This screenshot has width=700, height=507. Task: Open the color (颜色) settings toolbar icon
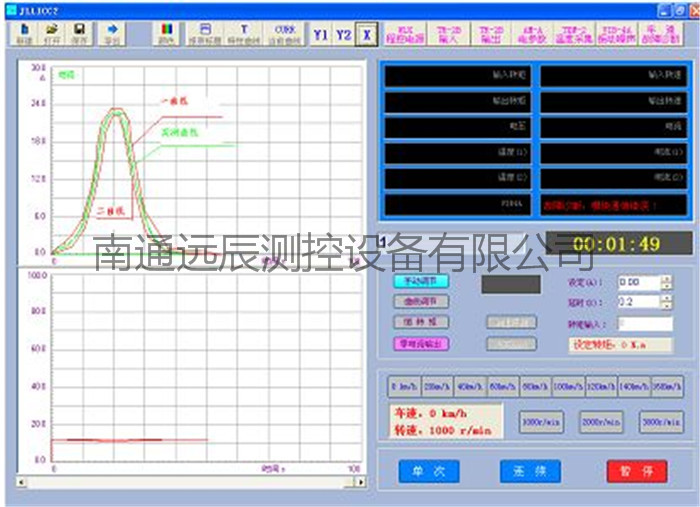(166, 33)
